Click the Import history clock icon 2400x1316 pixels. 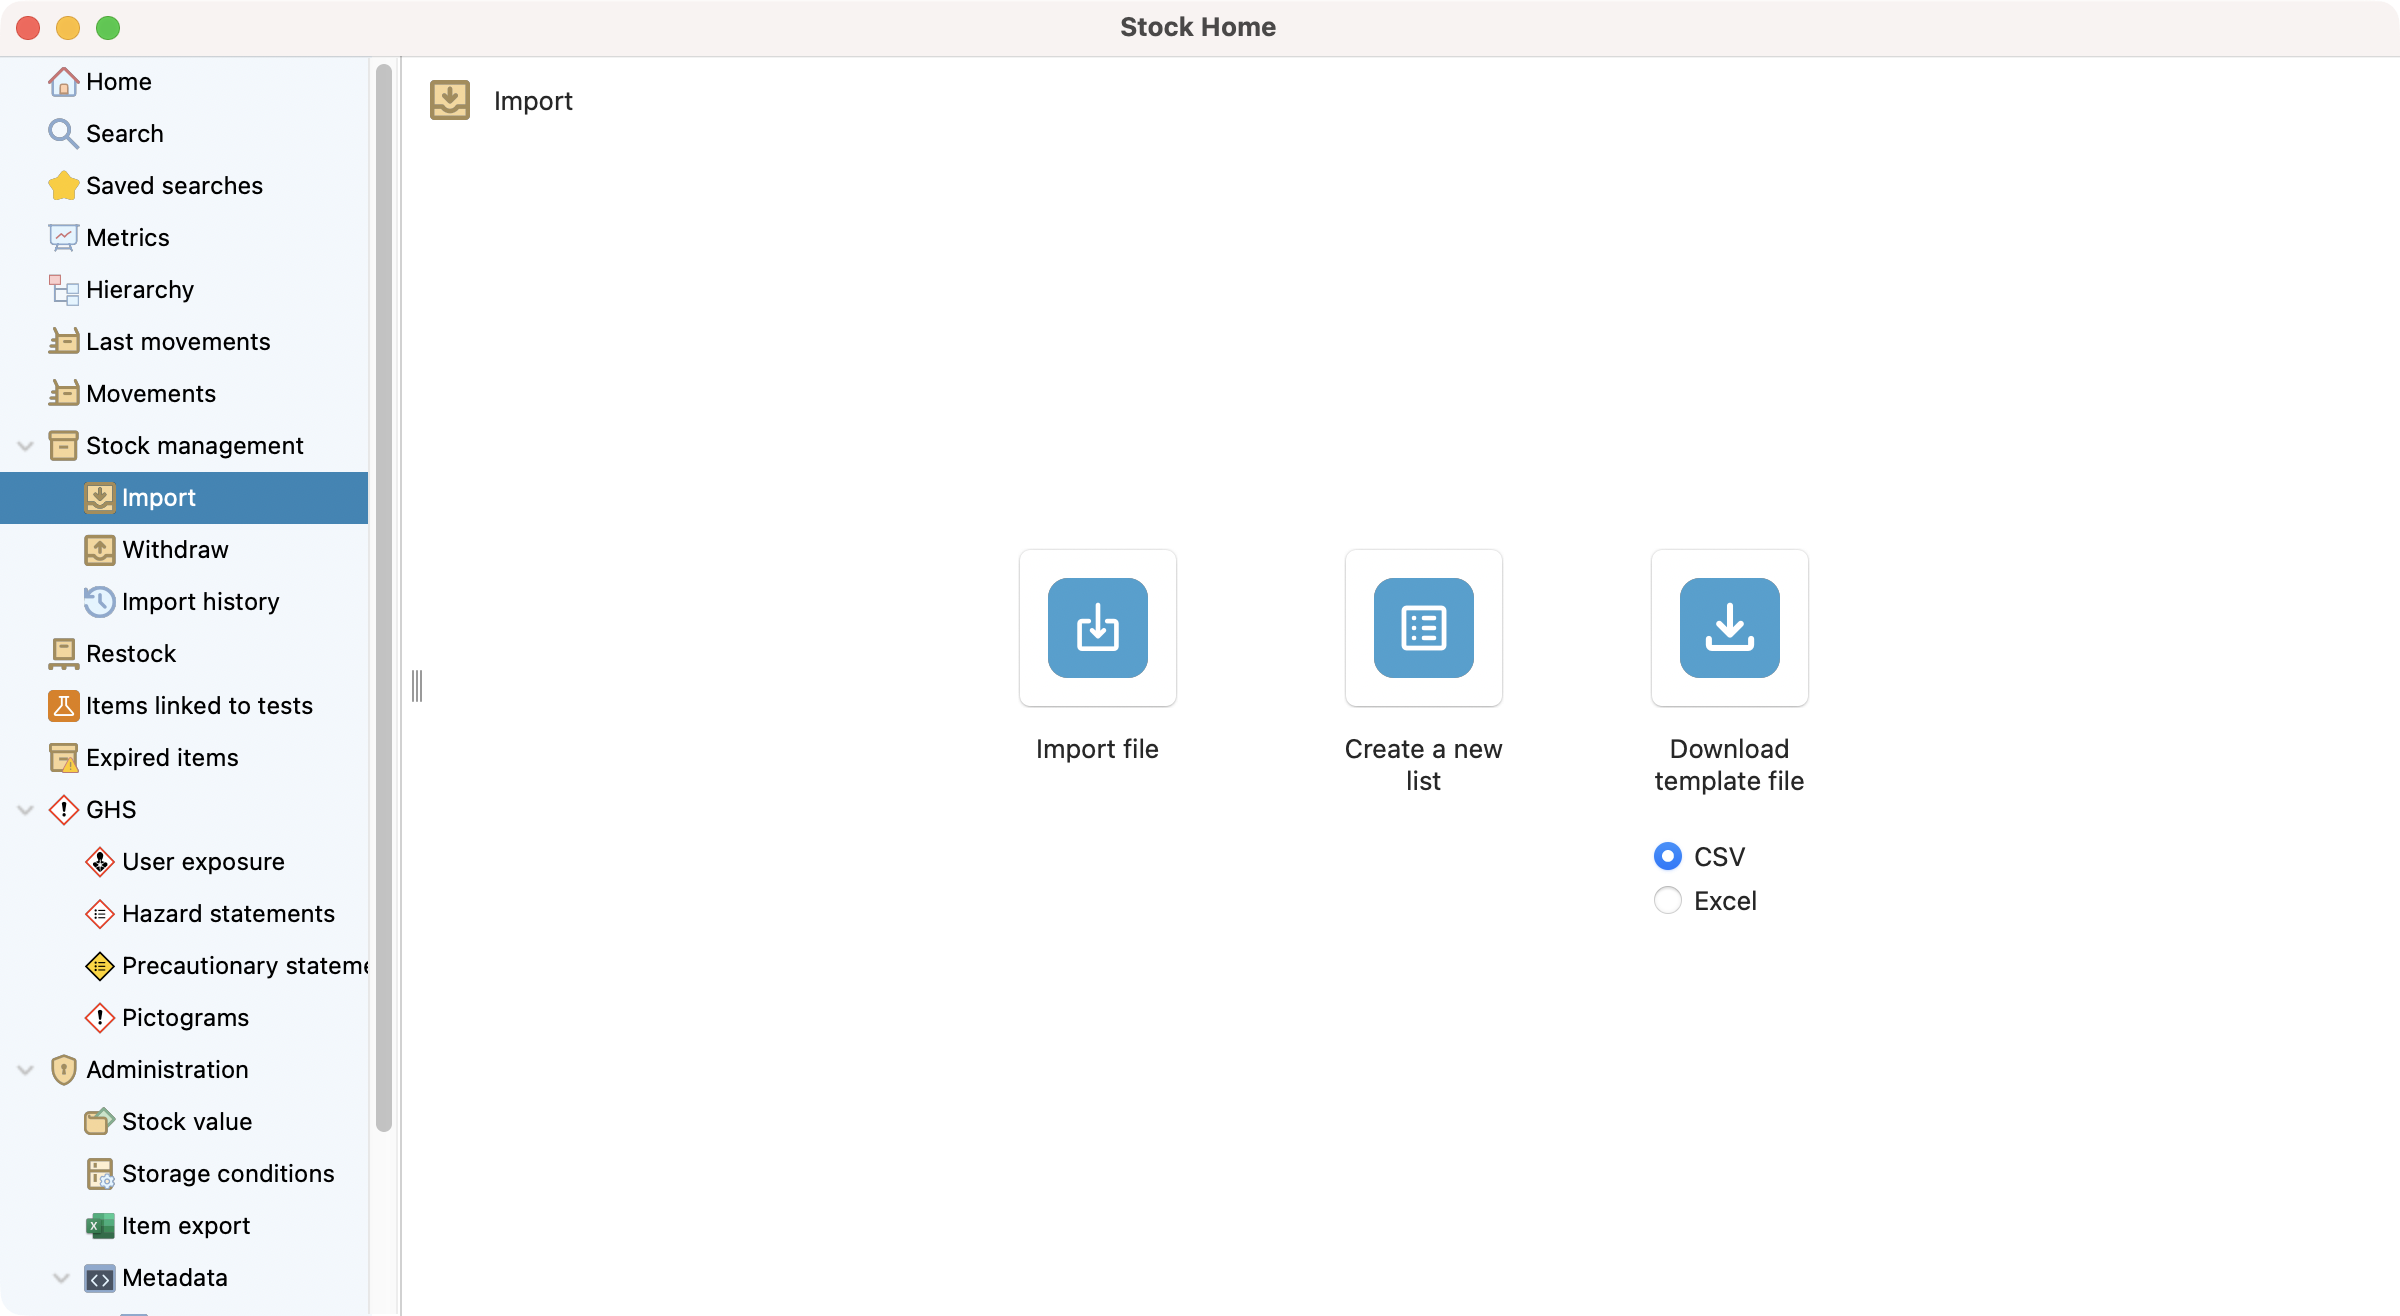99,602
